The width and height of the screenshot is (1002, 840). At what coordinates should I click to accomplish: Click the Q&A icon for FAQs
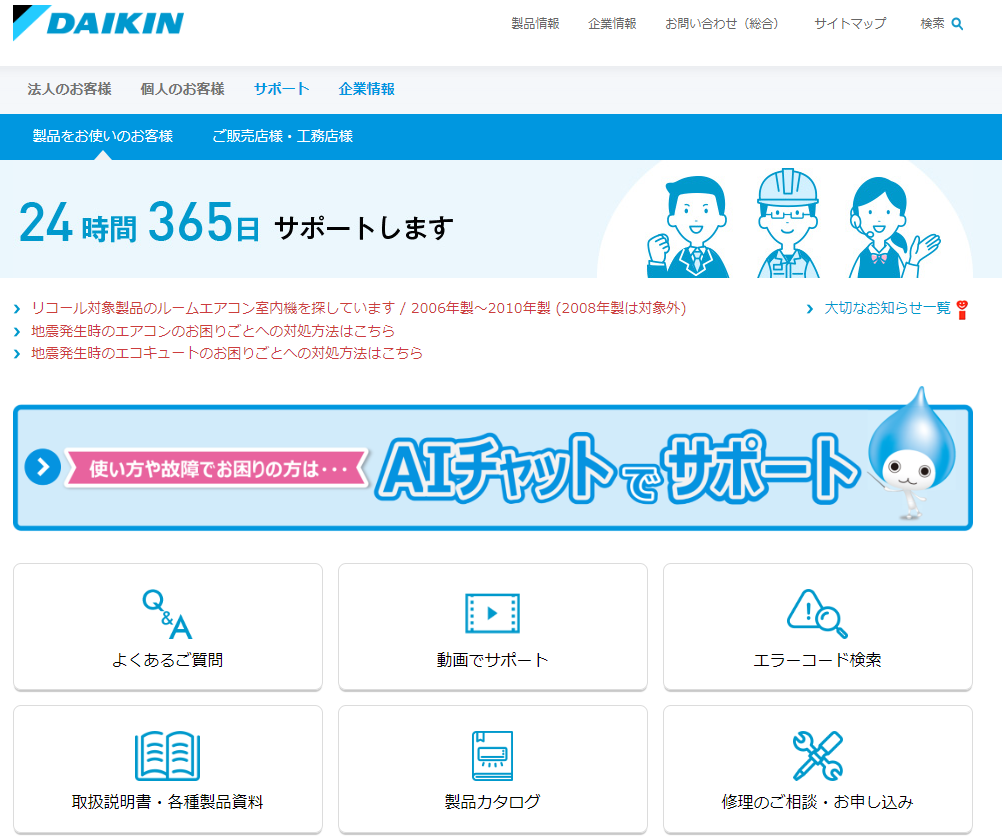click(167, 614)
